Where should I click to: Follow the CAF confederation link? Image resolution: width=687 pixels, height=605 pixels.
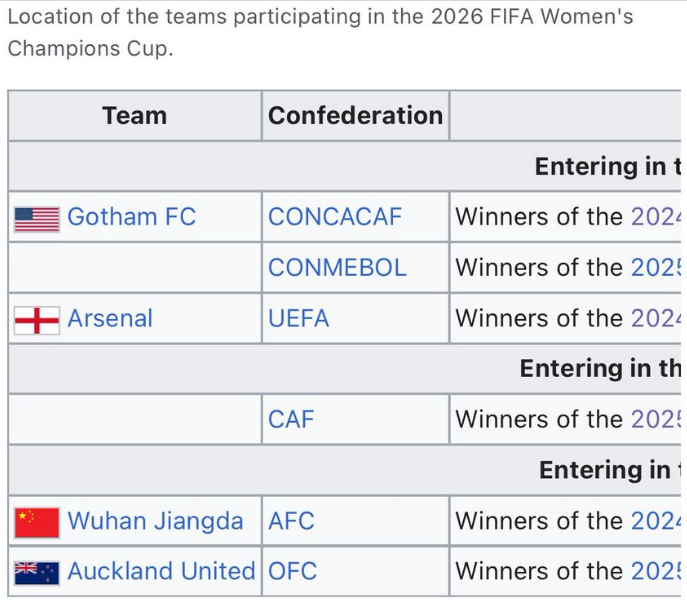[x=291, y=419]
